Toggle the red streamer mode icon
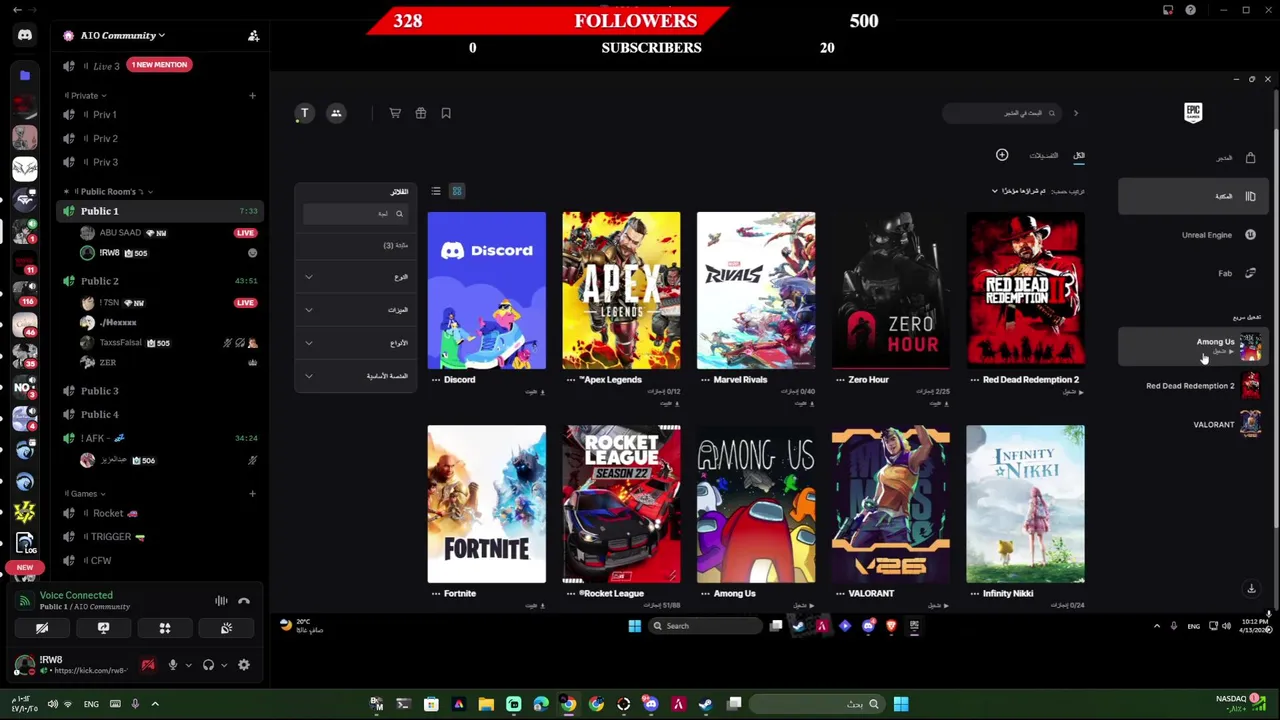This screenshot has height=720, width=1280. pyautogui.click(x=148, y=665)
